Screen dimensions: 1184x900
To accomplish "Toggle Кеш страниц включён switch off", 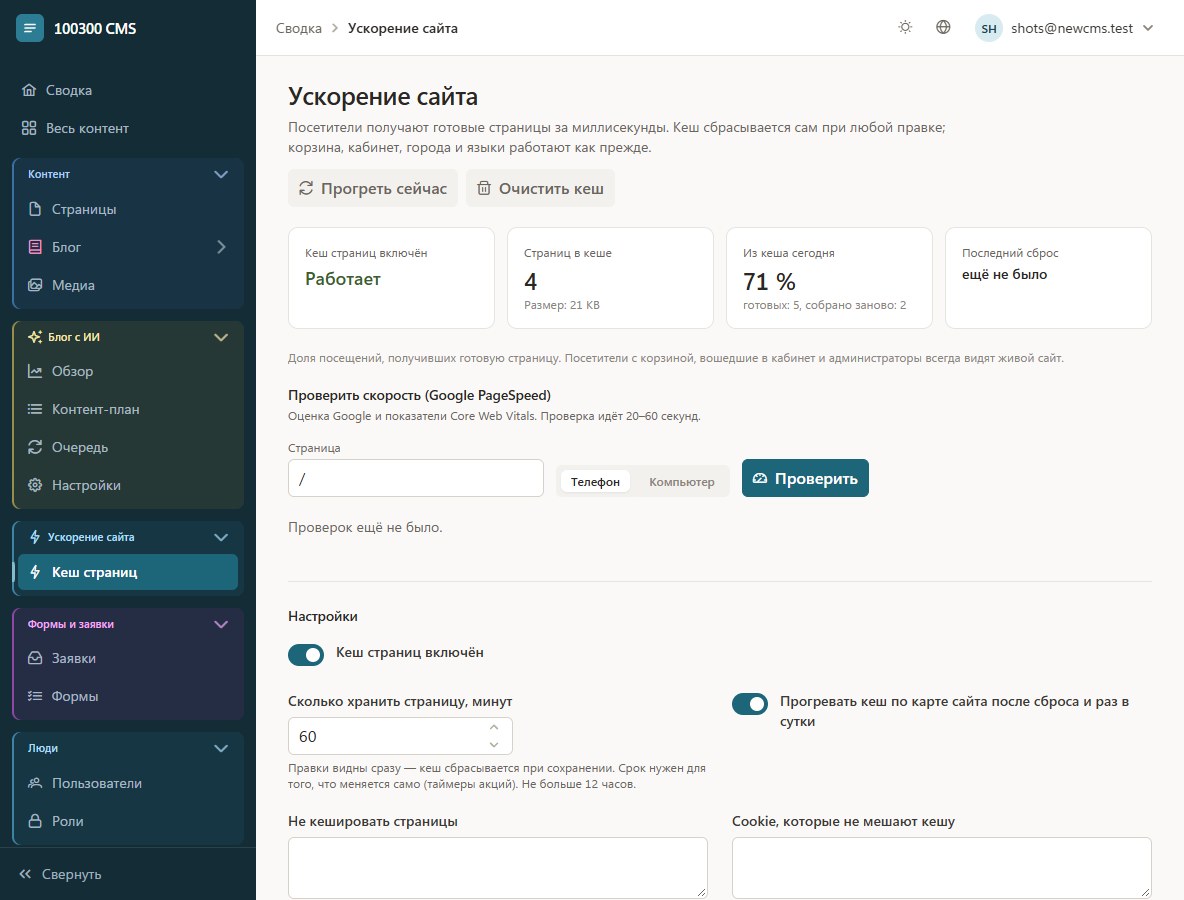I will pos(306,654).
